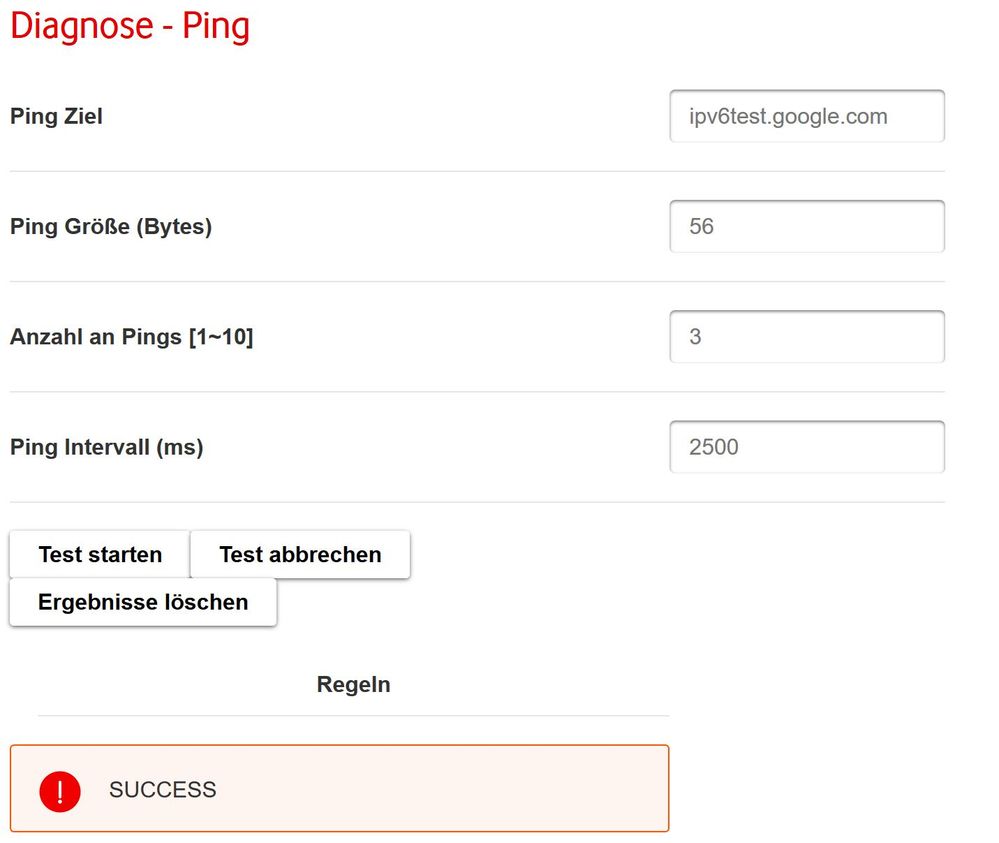Click the Ping Intervall (ms) label

106,447
